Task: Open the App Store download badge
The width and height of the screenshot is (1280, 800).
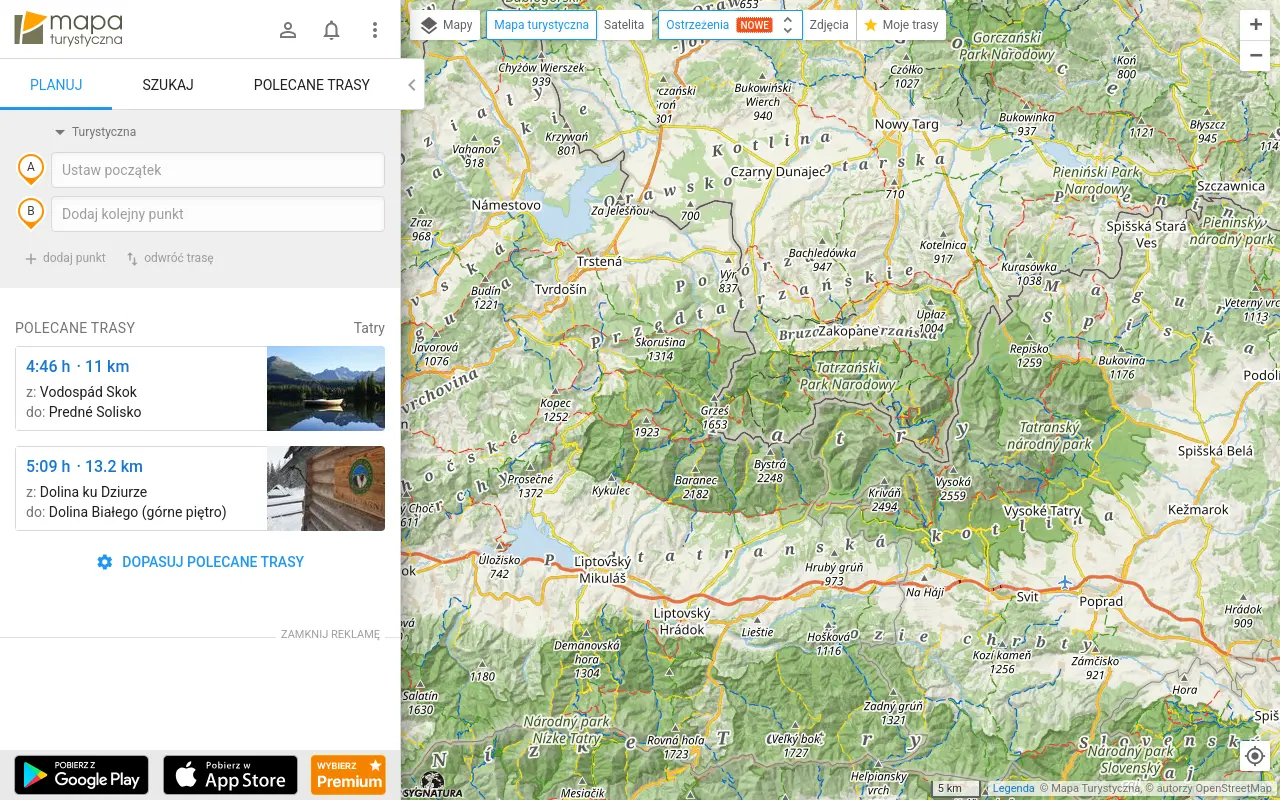Action: pos(230,775)
